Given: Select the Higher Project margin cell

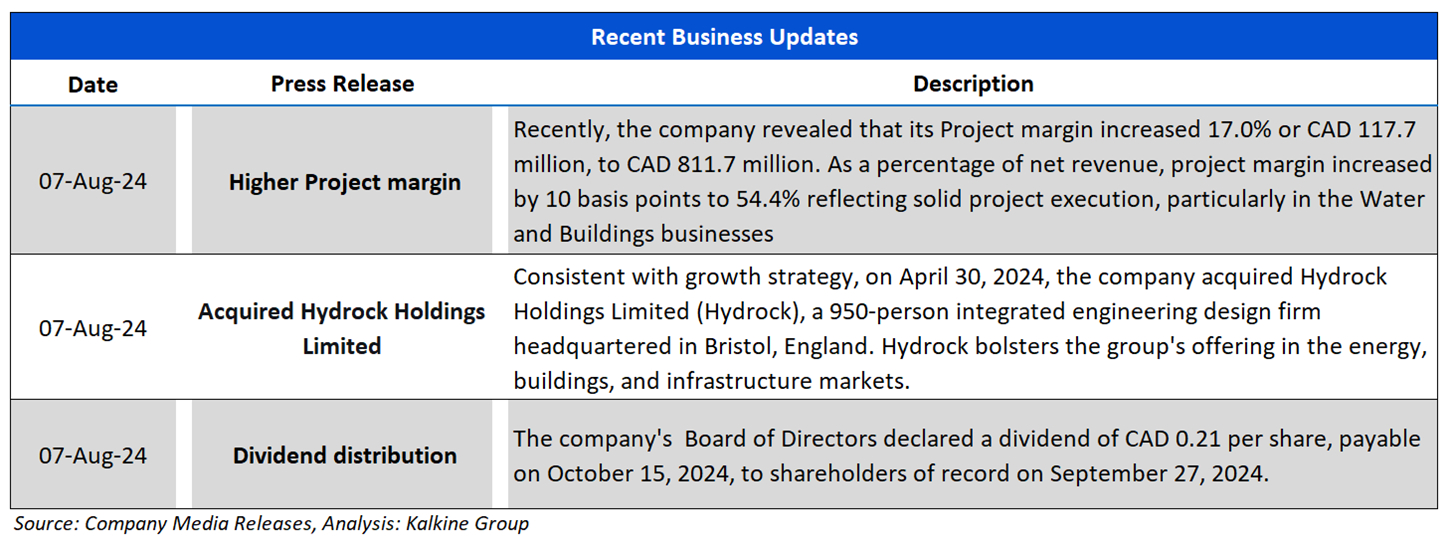Looking at the screenshot, I should click(x=344, y=182).
